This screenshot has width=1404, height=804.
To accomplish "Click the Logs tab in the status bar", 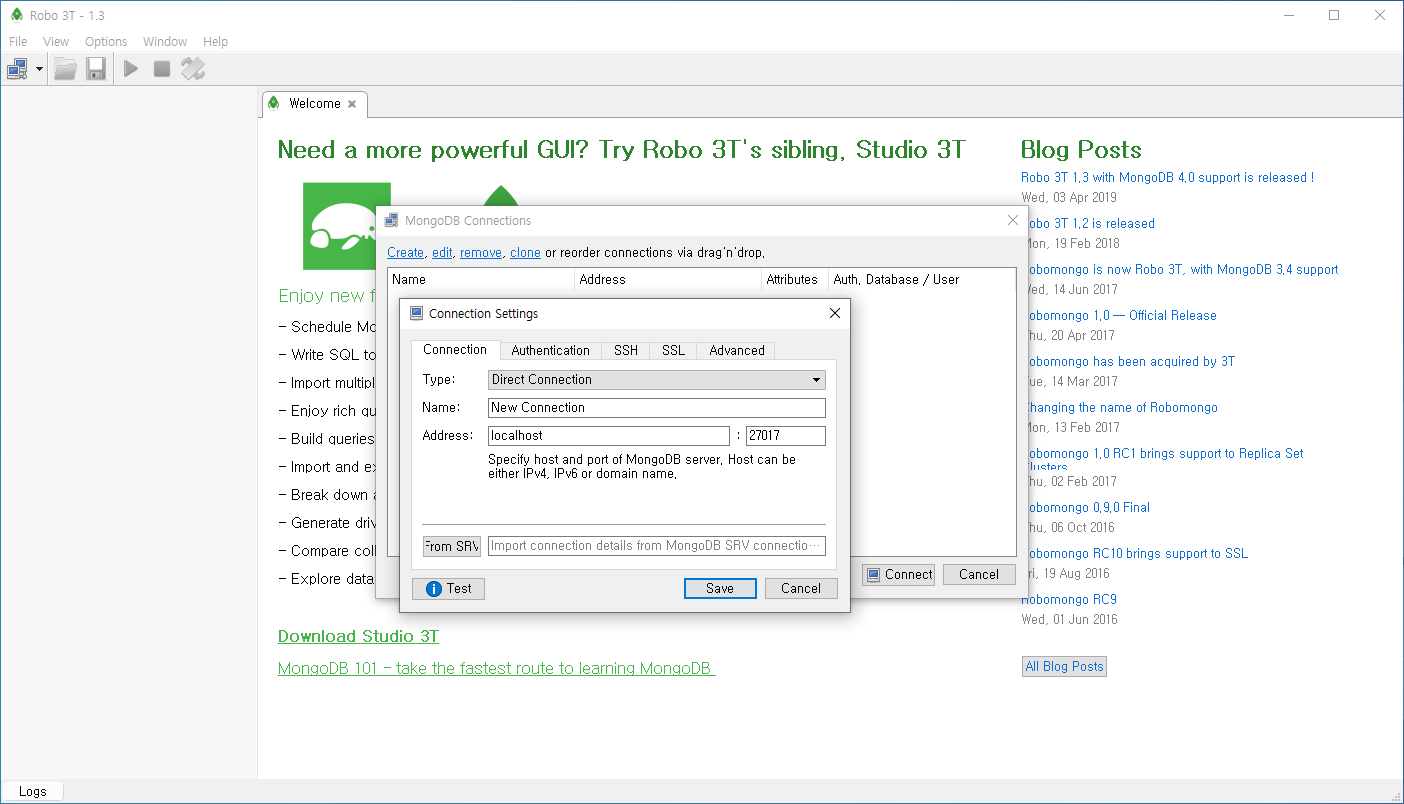I will pyautogui.click(x=32, y=791).
